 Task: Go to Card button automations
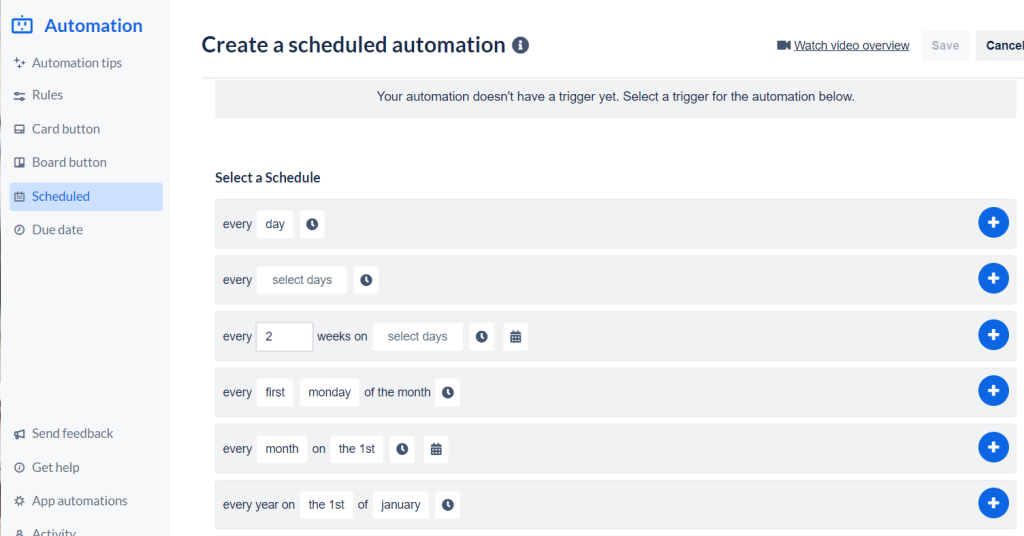pos(65,129)
